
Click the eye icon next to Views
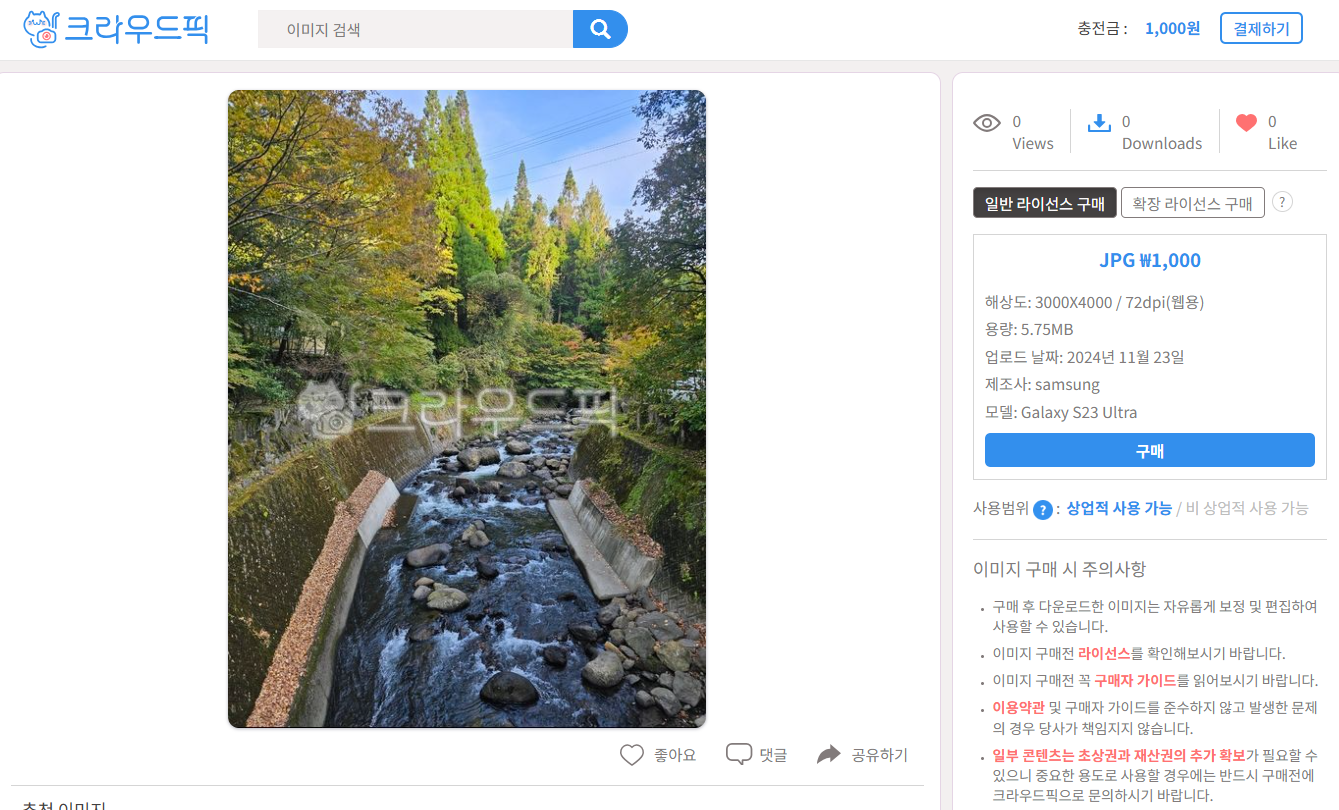click(x=986, y=122)
